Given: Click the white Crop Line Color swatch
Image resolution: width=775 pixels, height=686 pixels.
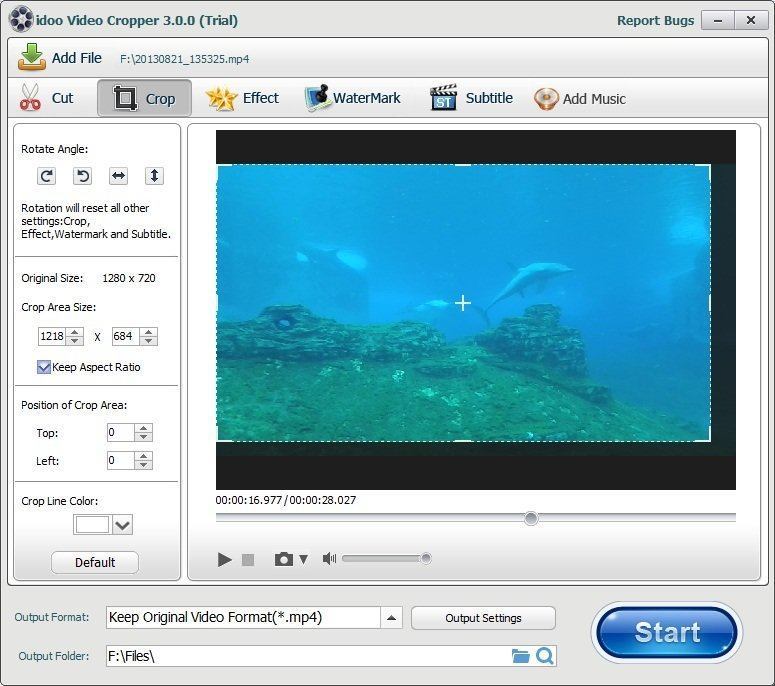Looking at the screenshot, I should coord(92,524).
